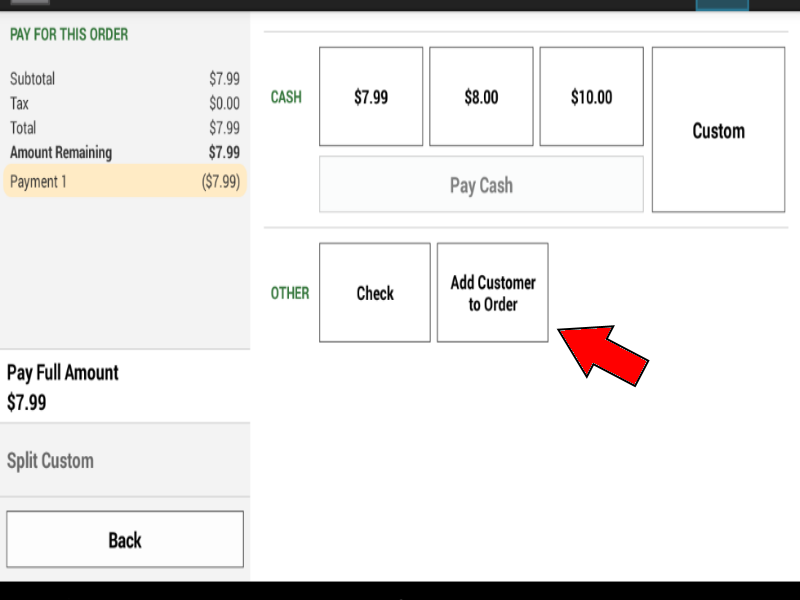Click the green CASH section label
This screenshot has height=600, width=800.
click(286, 97)
